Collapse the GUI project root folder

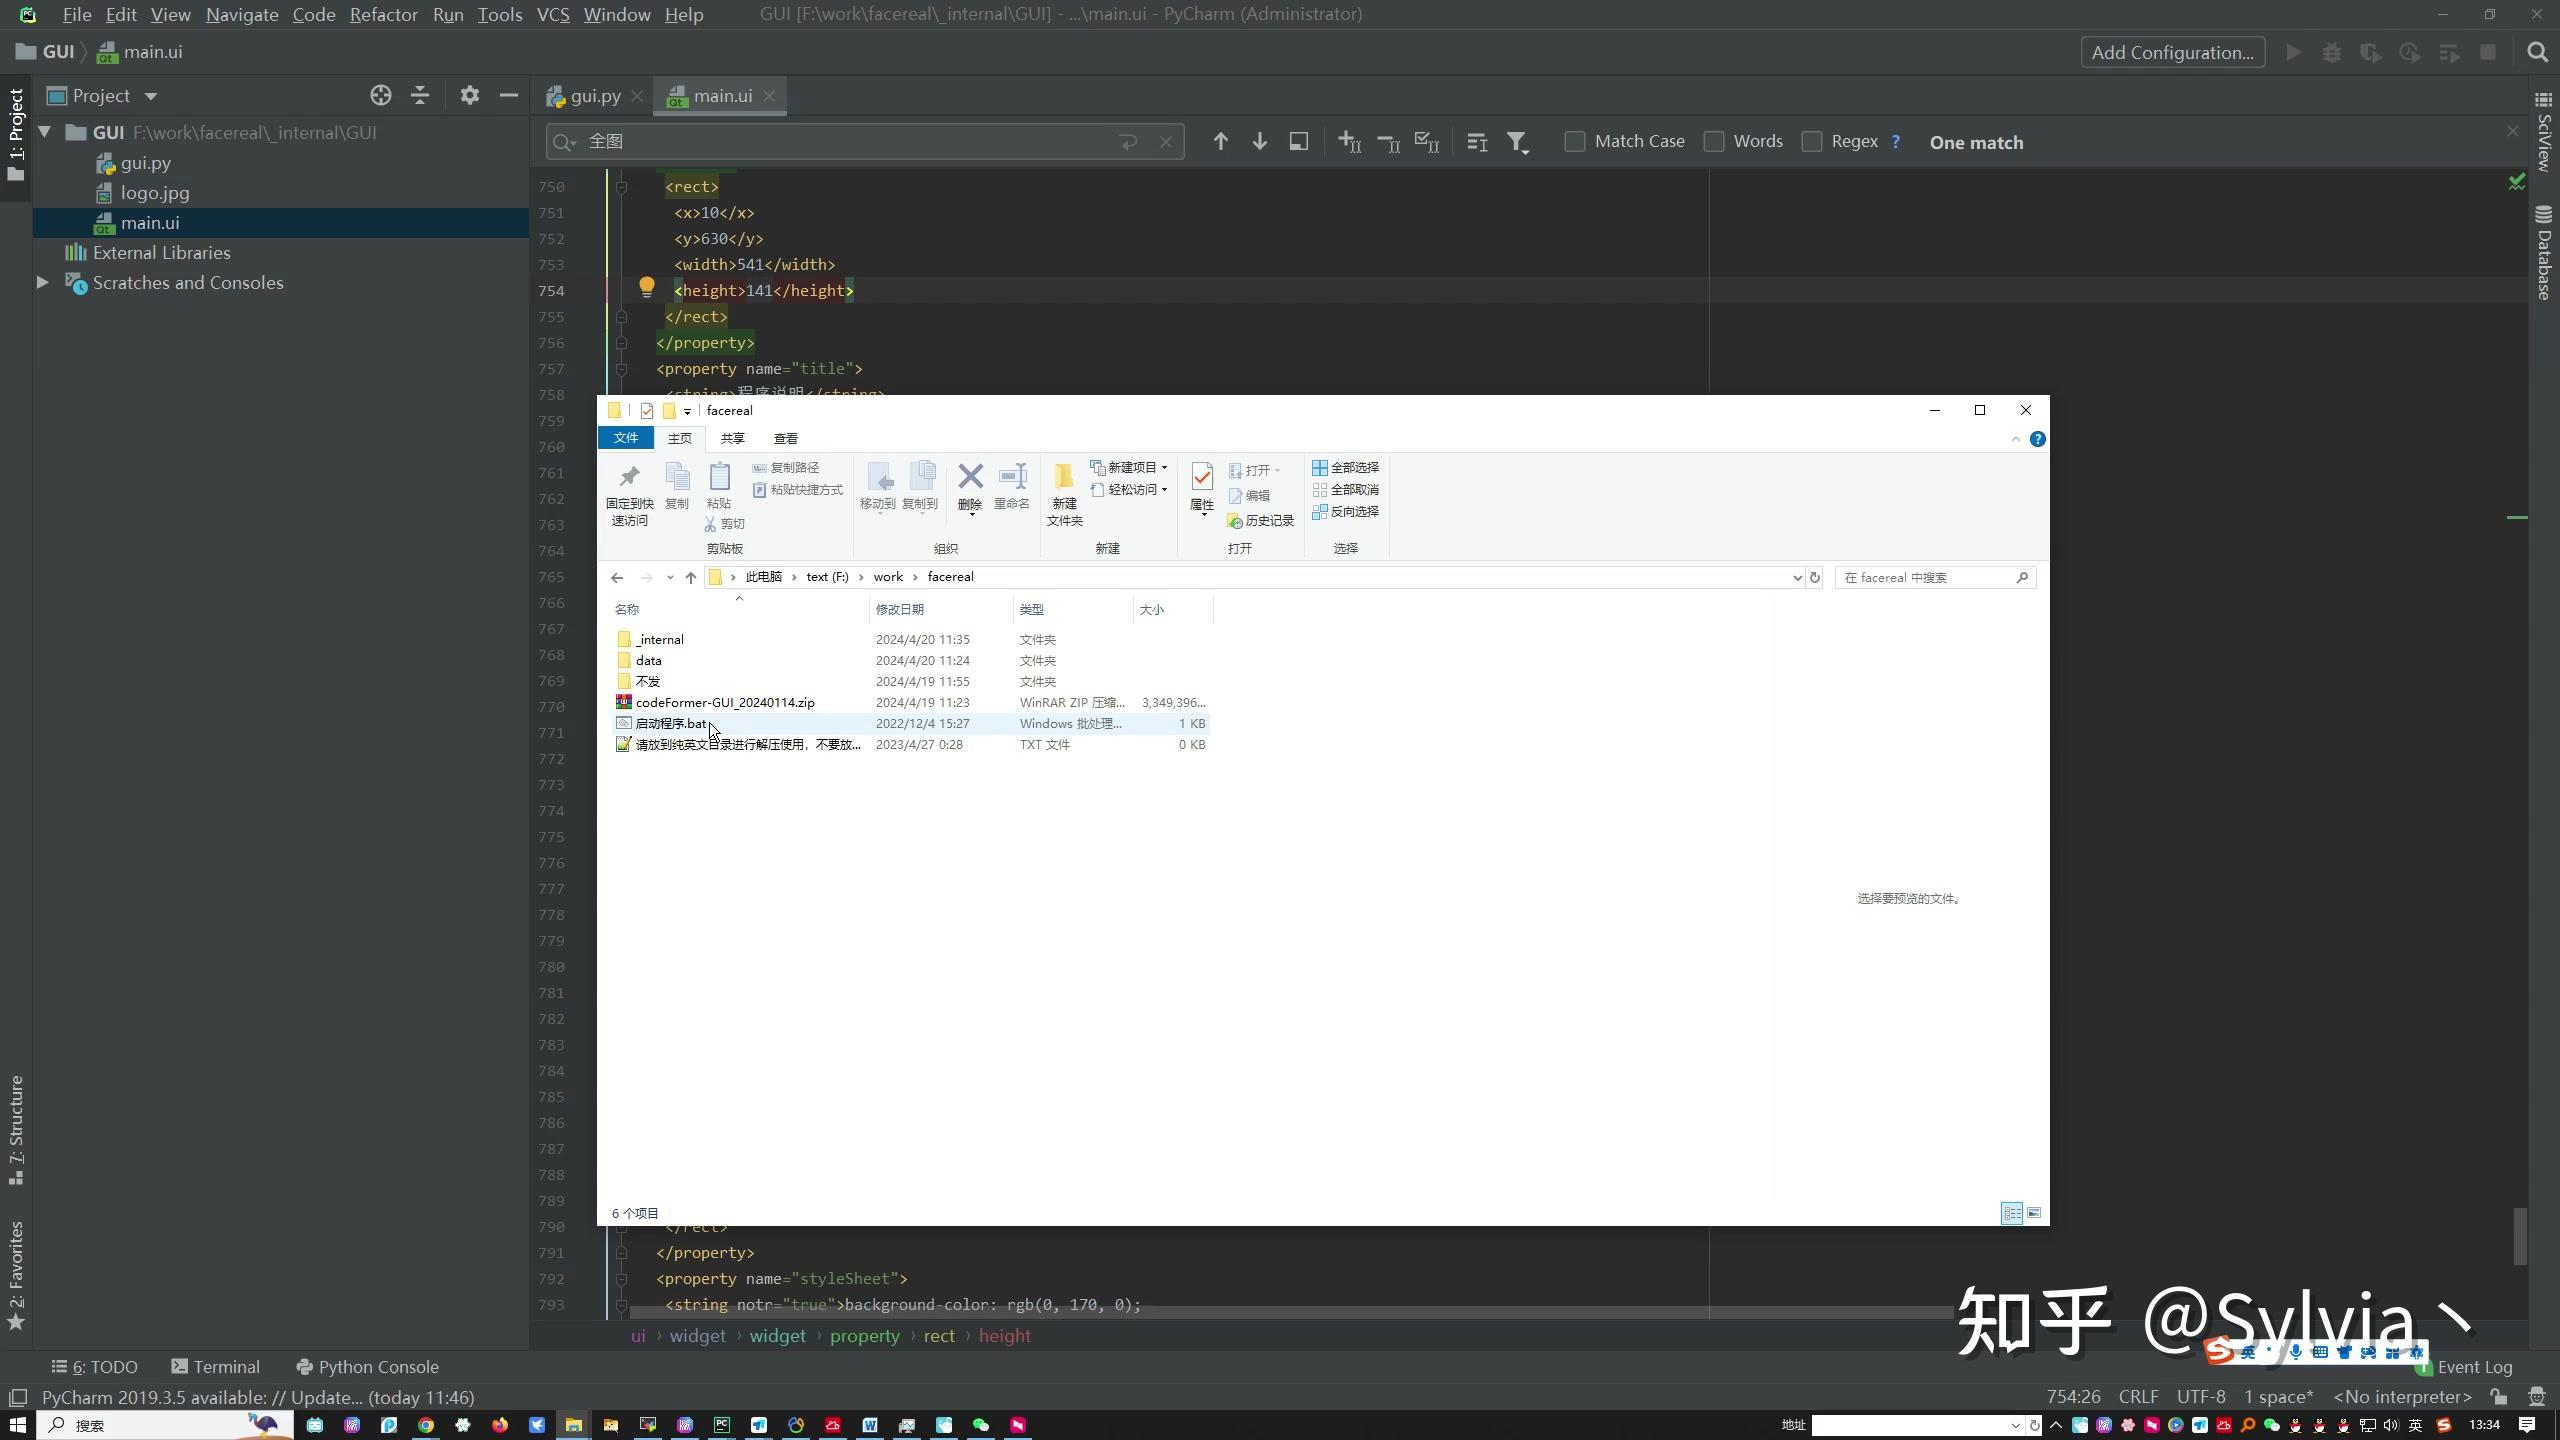(44, 132)
